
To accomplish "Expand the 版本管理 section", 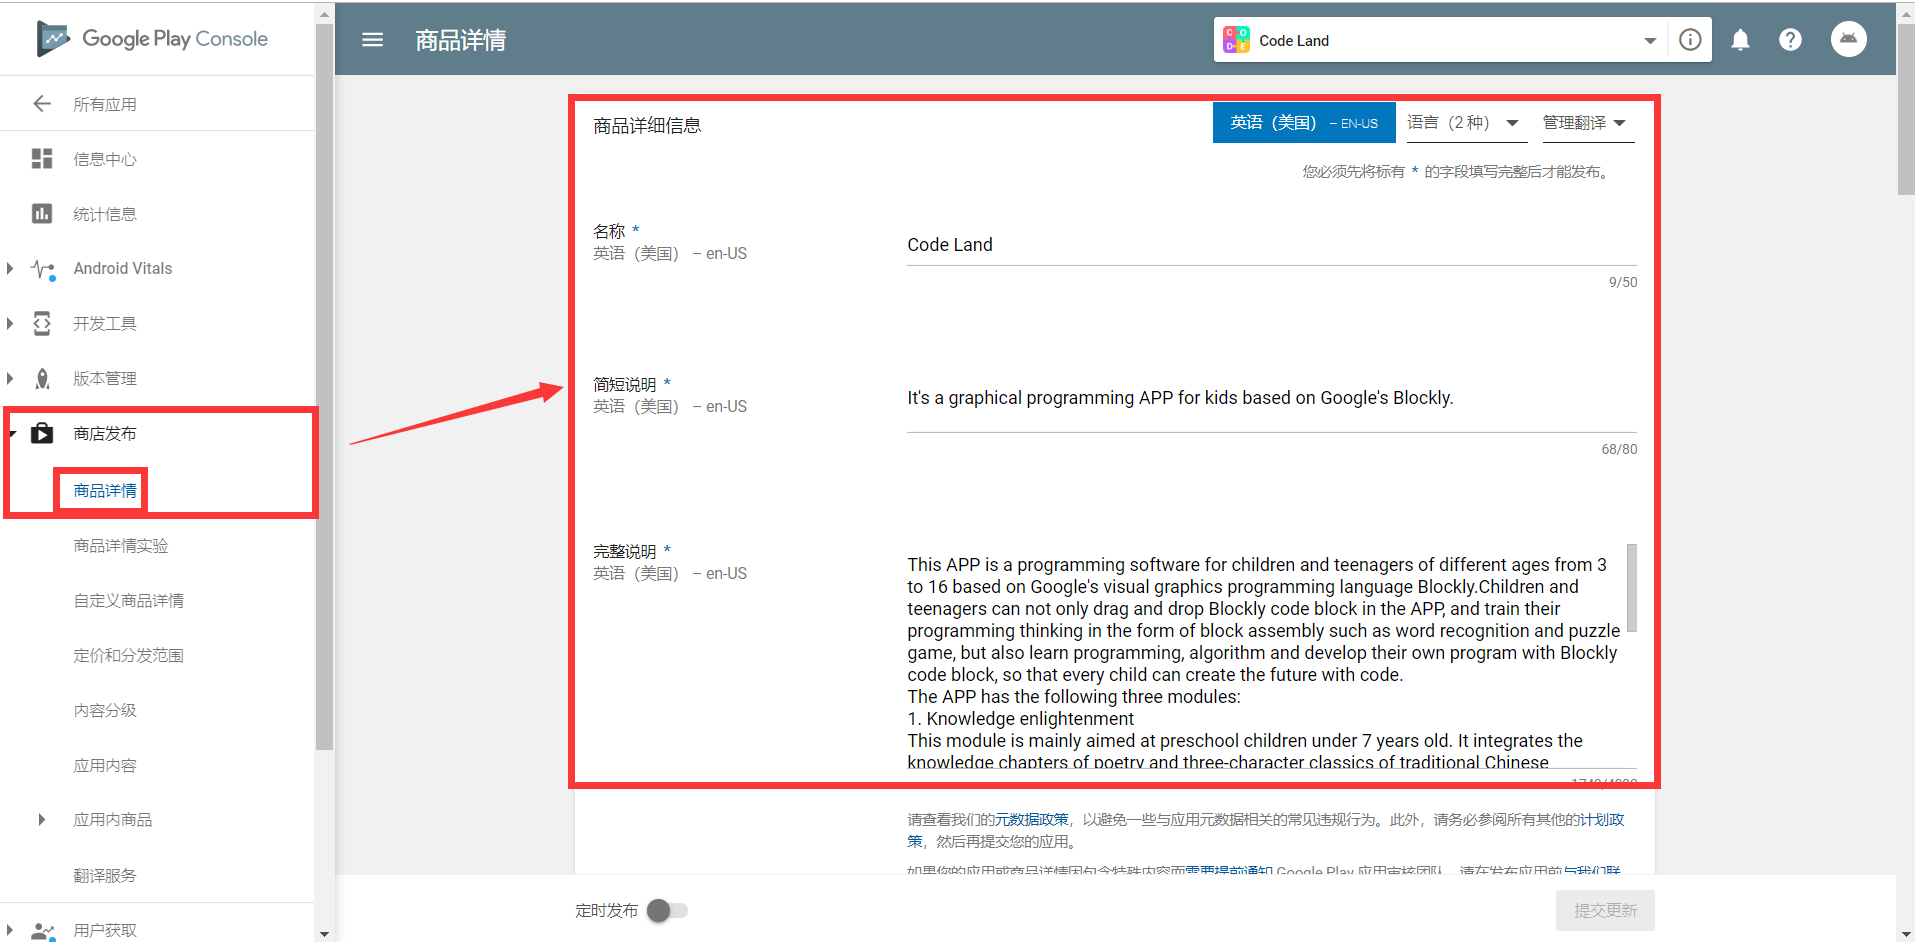I will 10,378.
